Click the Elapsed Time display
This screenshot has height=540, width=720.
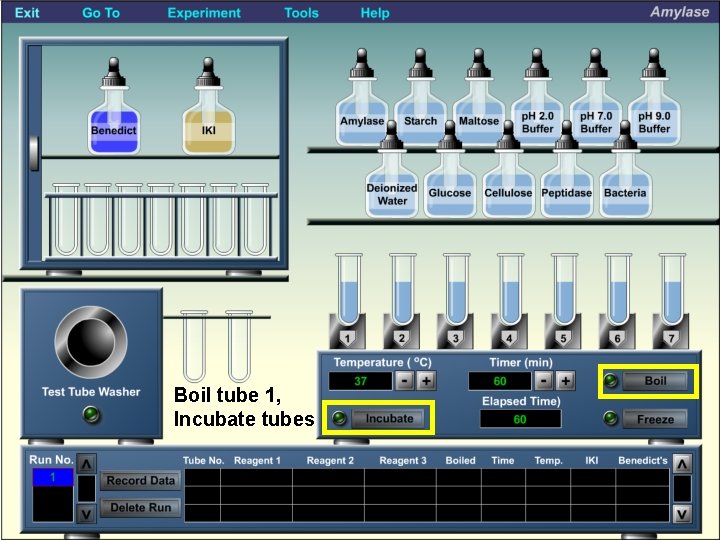coord(520,419)
